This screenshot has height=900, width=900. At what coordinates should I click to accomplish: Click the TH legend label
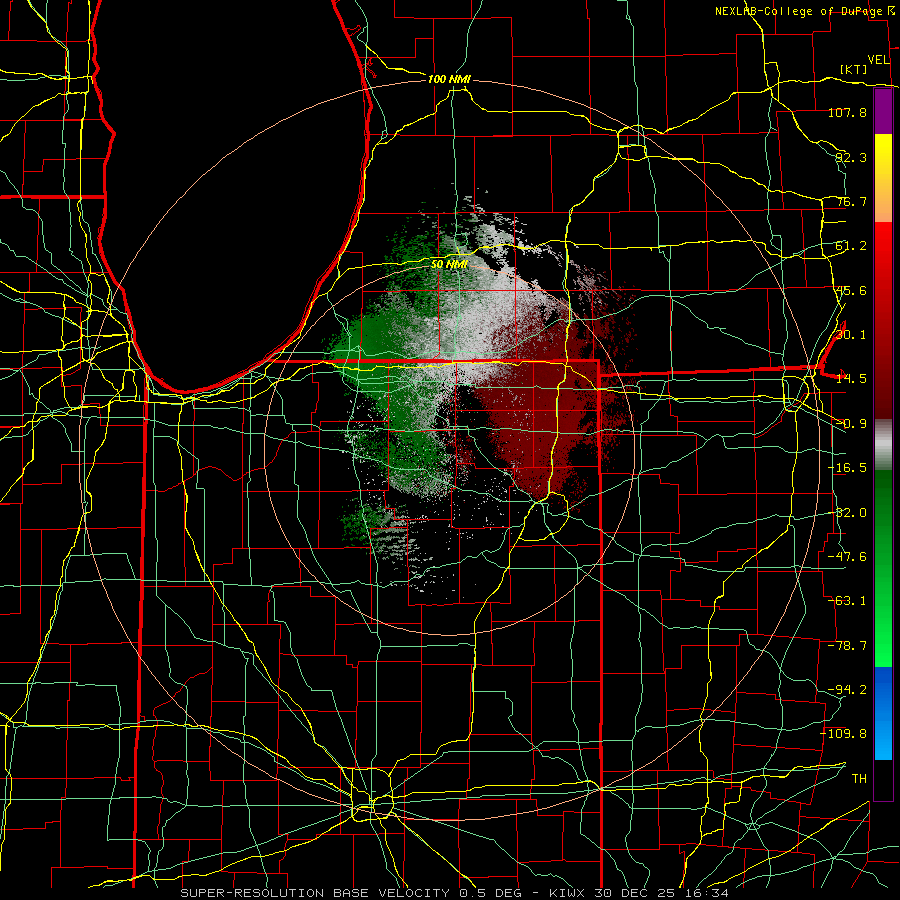(859, 779)
